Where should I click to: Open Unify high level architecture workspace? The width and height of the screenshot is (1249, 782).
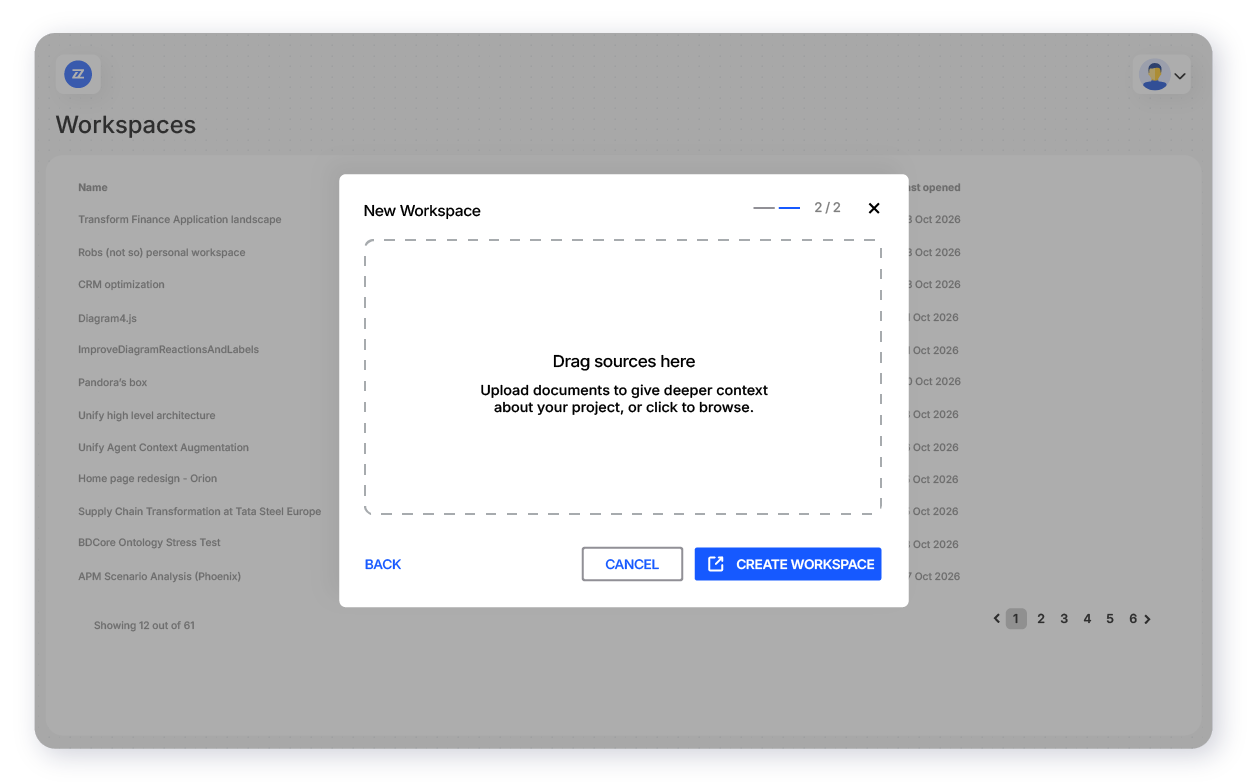click(147, 415)
